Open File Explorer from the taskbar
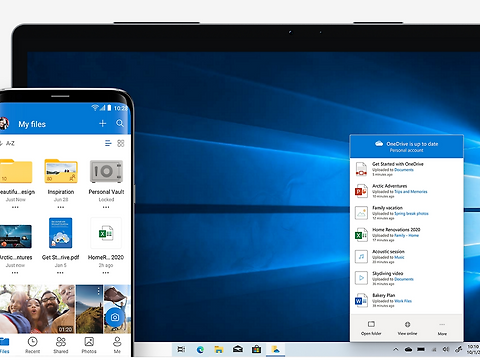This screenshot has width=480, height=360. pyautogui.click(x=219, y=349)
